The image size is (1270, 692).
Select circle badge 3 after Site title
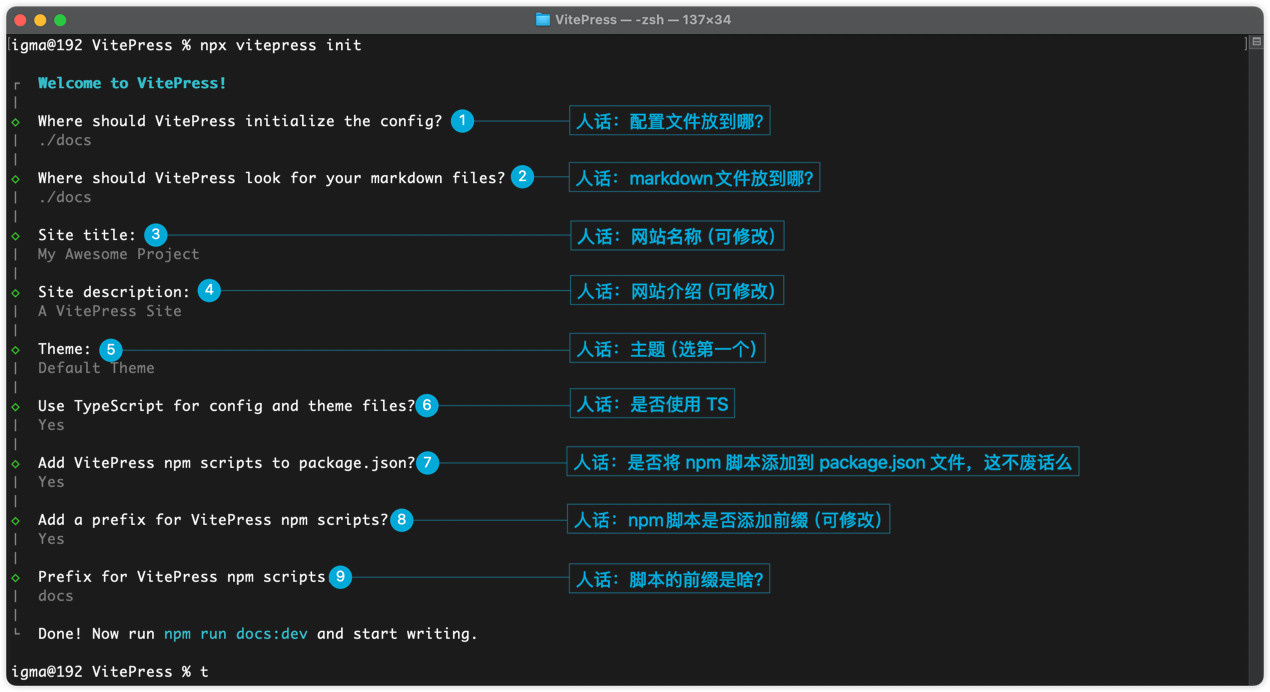click(x=155, y=235)
